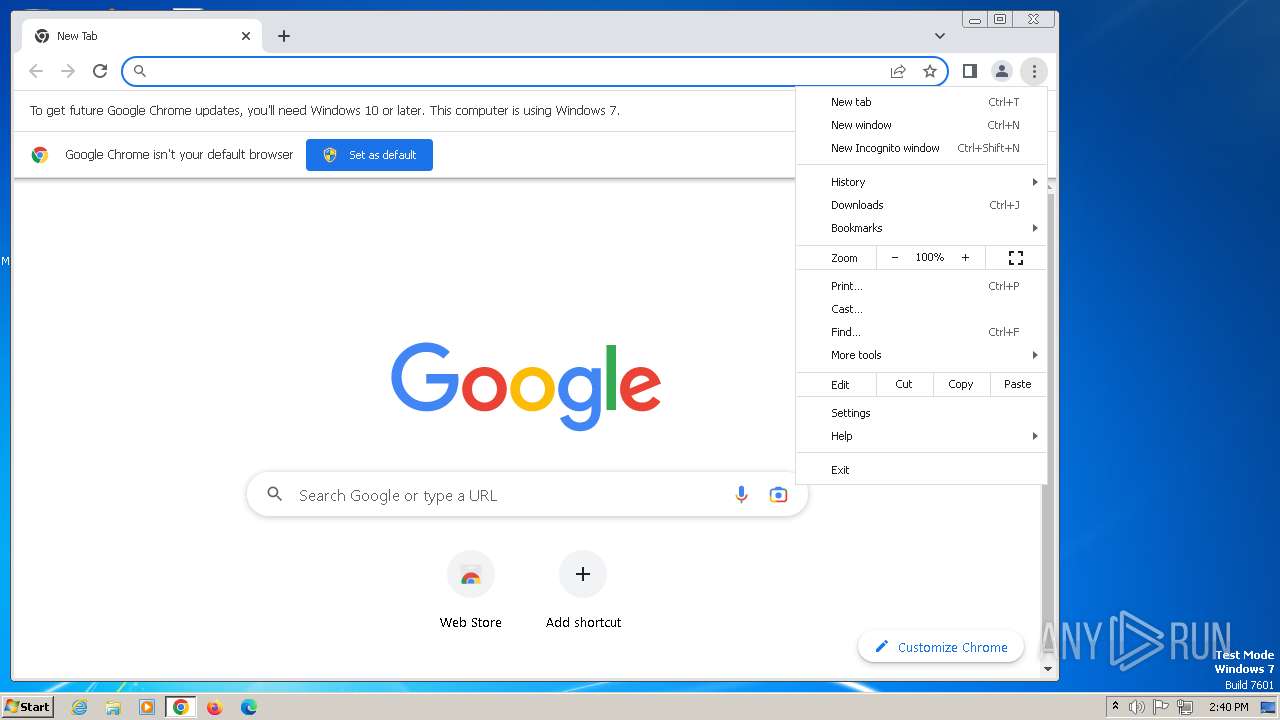Screen dimensions: 1280x720
Task: Open the side panel icon
Action: point(969,71)
